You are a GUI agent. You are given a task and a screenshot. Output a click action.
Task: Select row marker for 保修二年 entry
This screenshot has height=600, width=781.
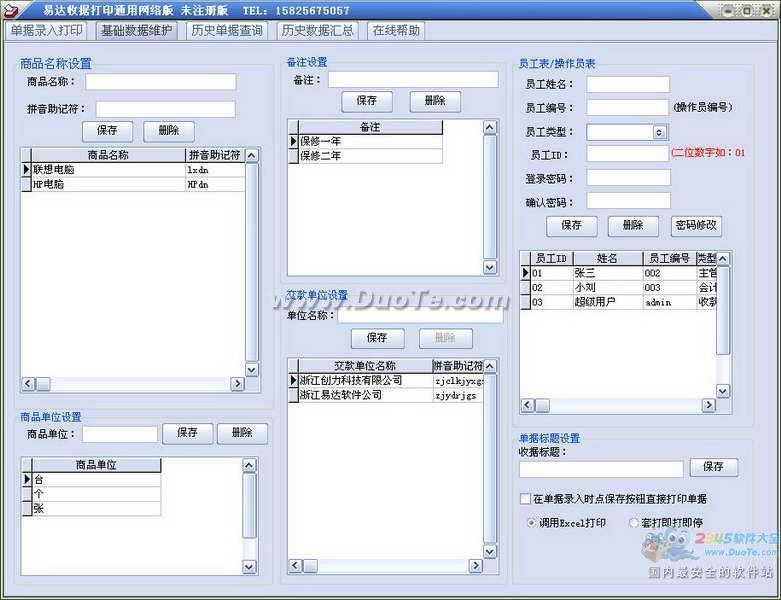click(293, 156)
